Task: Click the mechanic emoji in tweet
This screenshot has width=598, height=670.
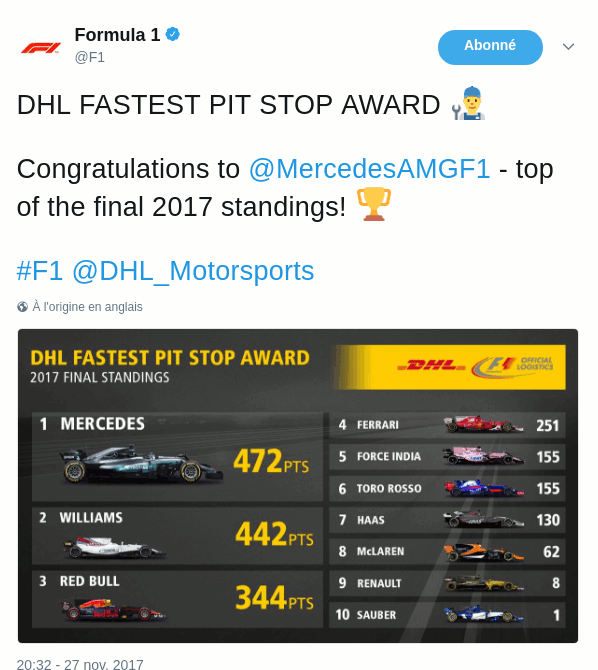Action: [x=468, y=103]
